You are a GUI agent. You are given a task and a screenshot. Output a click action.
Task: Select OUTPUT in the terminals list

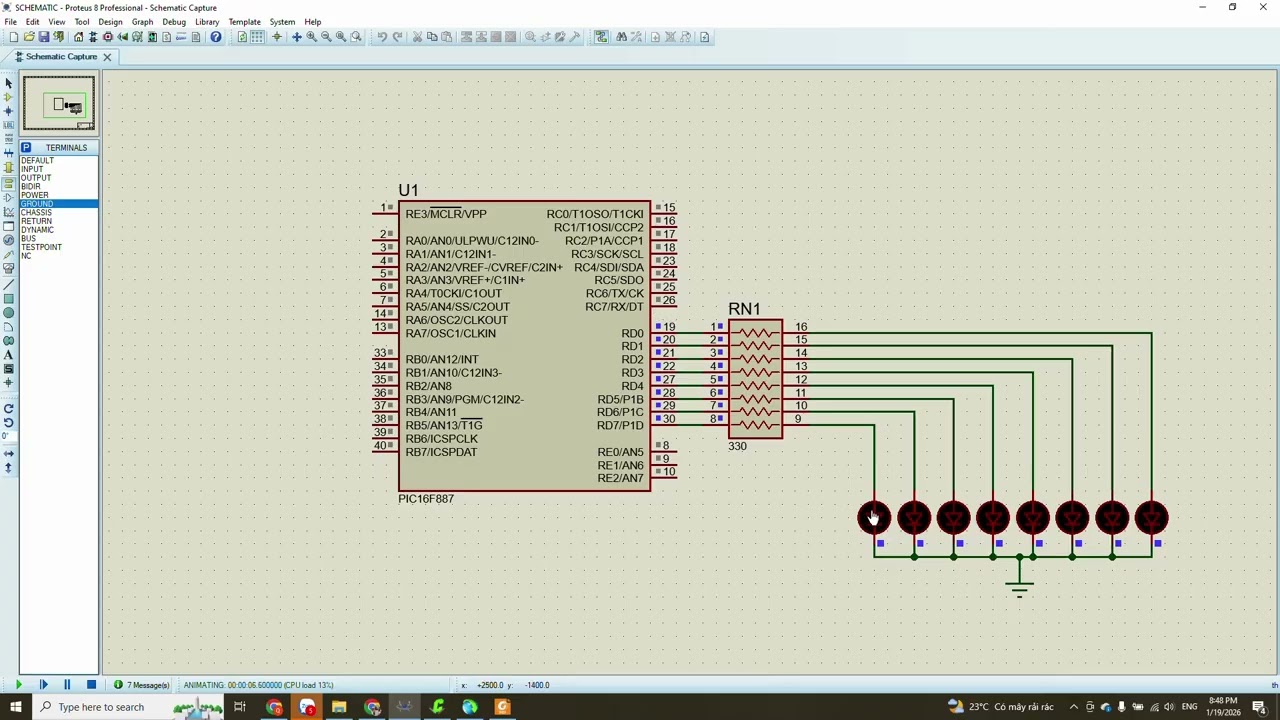point(59,178)
